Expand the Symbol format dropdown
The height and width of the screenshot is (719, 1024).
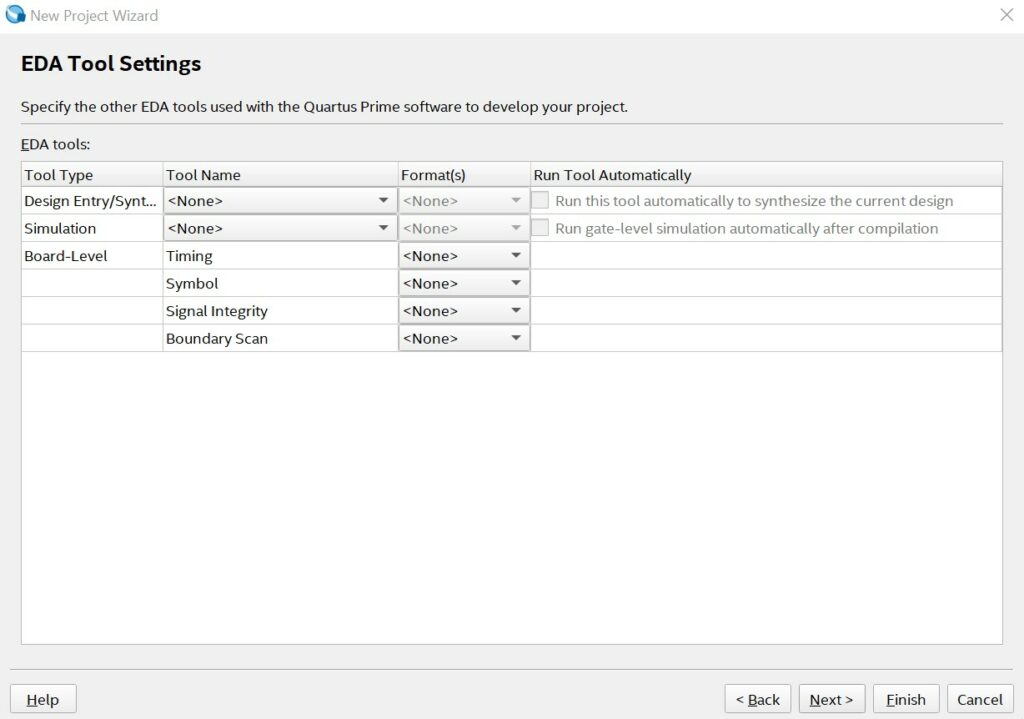(x=464, y=284)
